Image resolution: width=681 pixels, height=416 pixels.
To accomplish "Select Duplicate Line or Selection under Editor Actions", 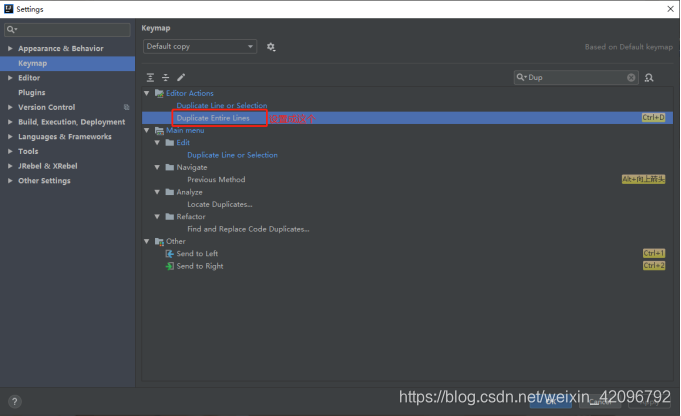I will point(222,106).
